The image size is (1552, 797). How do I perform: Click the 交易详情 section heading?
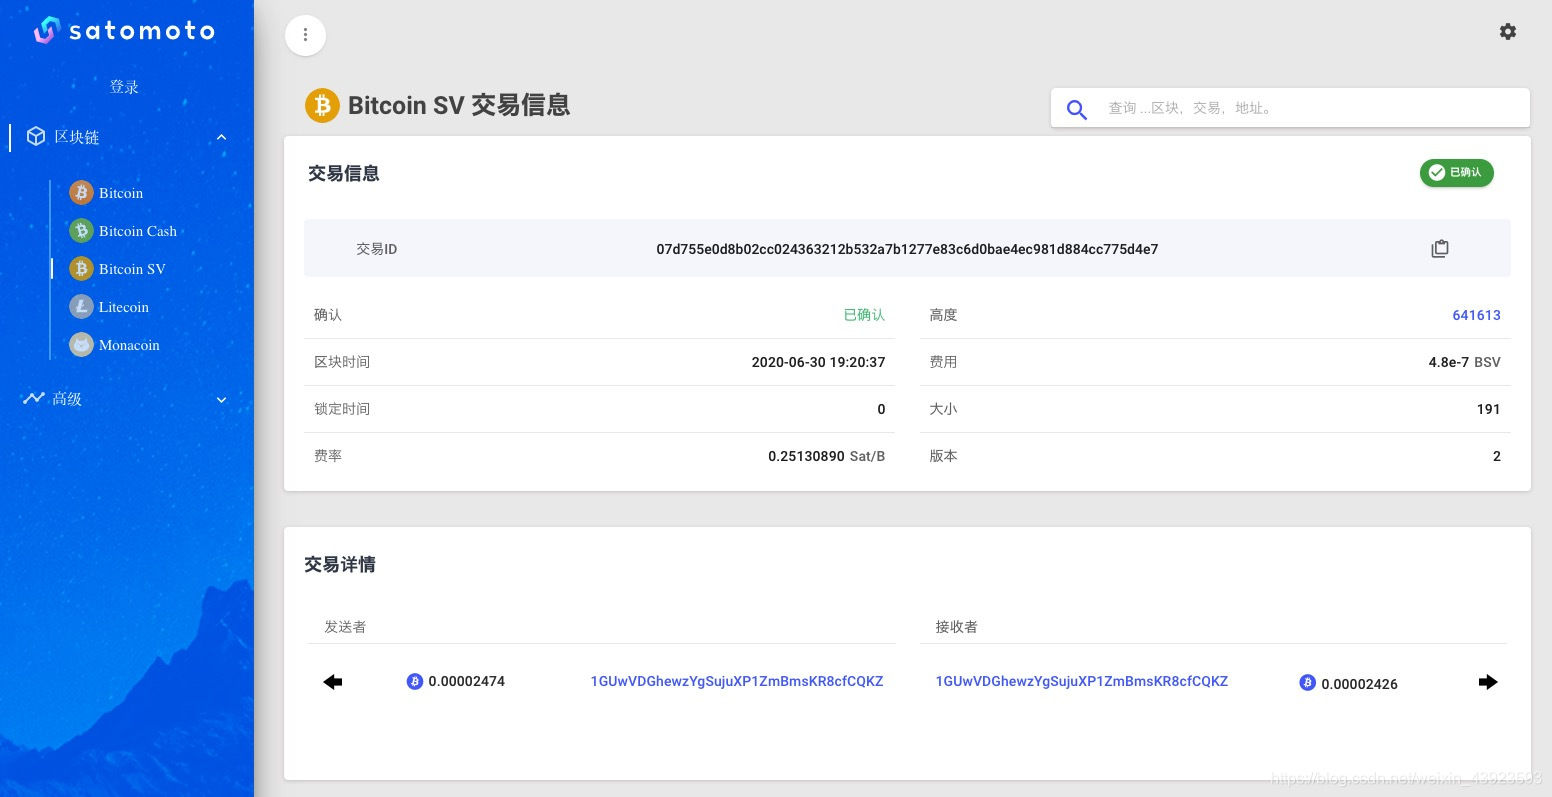[340, 564]
